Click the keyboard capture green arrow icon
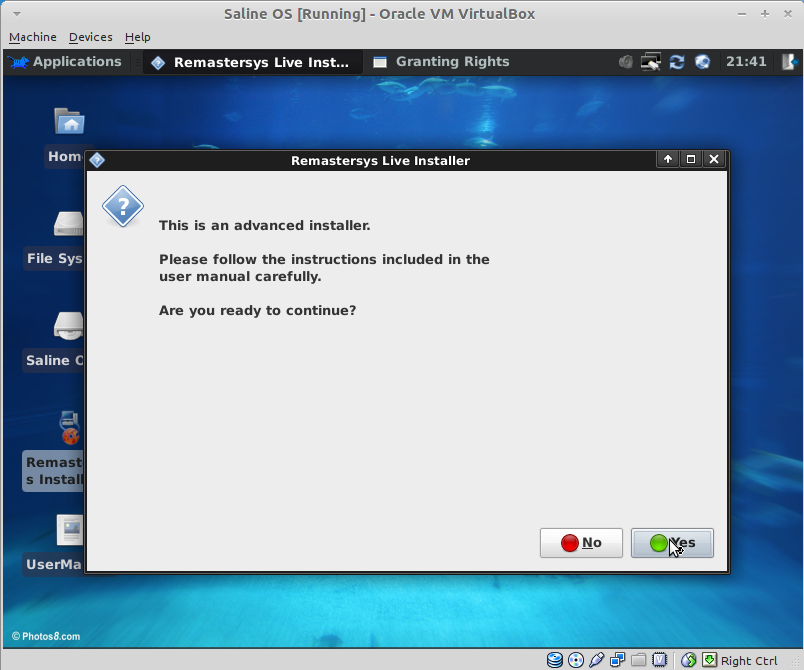The width and height of the screenshot is (804, 670). [709, 660]
